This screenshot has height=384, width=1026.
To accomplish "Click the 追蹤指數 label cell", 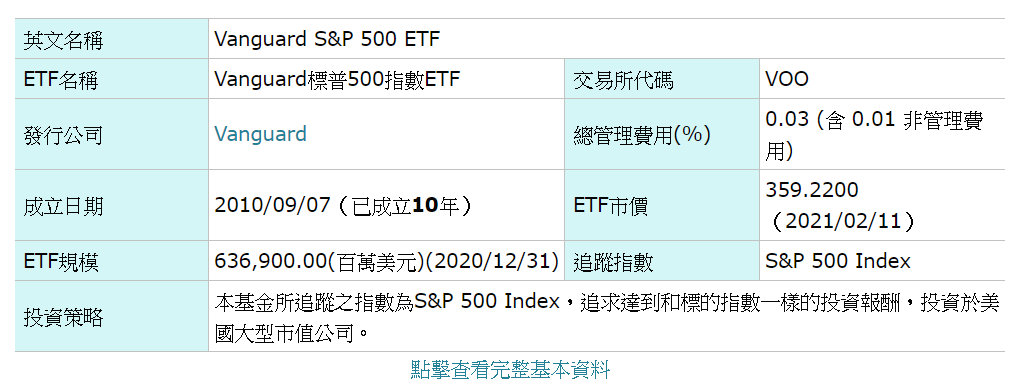I will [662, 261].
